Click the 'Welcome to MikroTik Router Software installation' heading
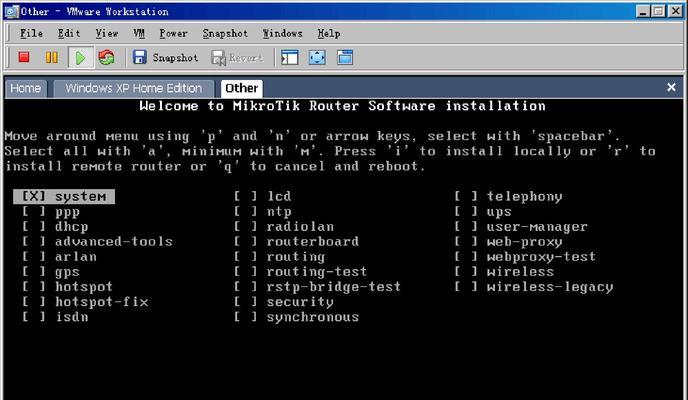The width and height of the screenshot is (688, 400). click(343, 106)
